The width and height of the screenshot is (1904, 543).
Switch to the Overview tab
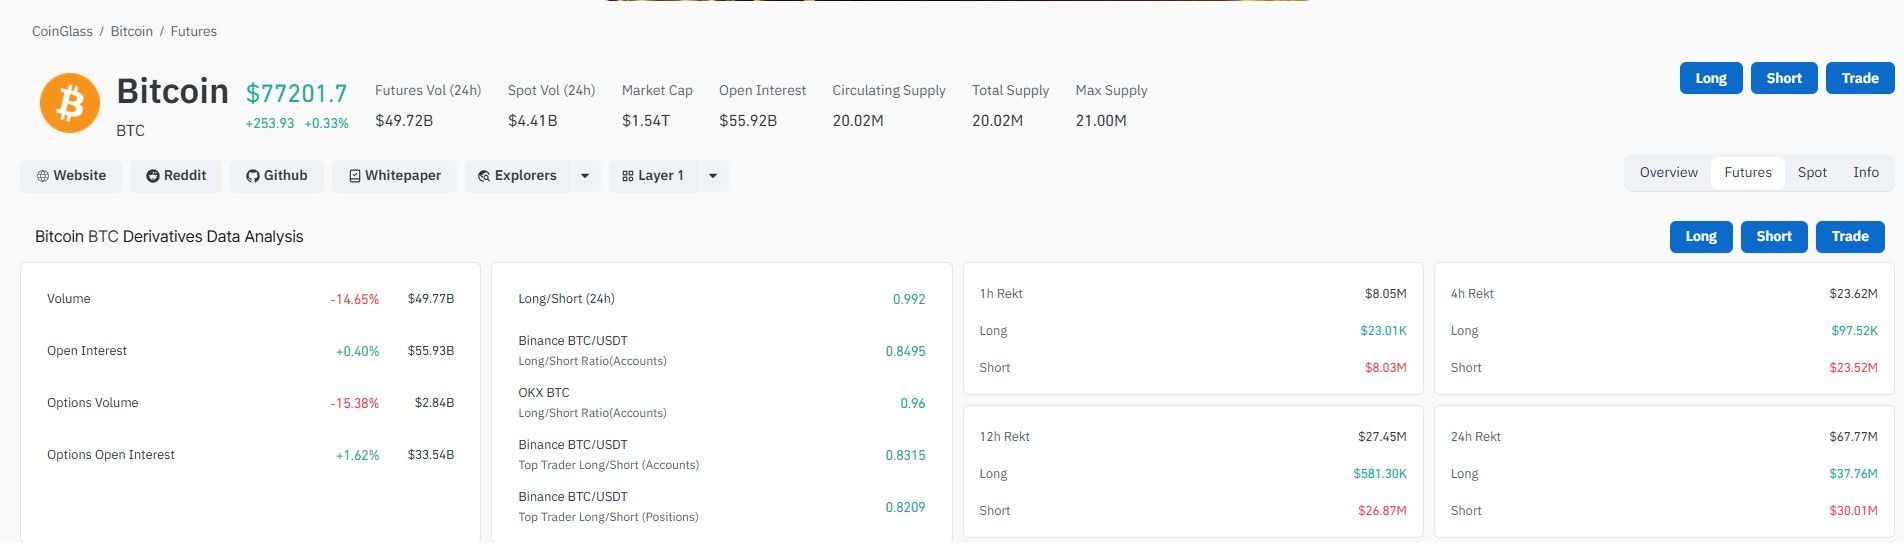point(1668,173)
